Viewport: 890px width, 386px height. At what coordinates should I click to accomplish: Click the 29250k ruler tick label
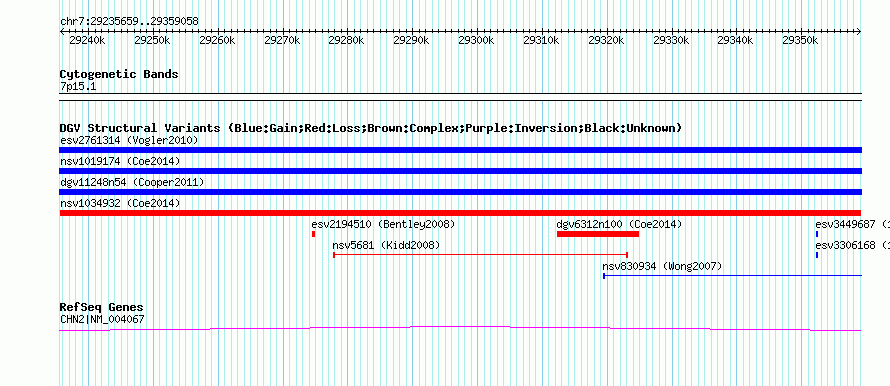click(152, 40)
